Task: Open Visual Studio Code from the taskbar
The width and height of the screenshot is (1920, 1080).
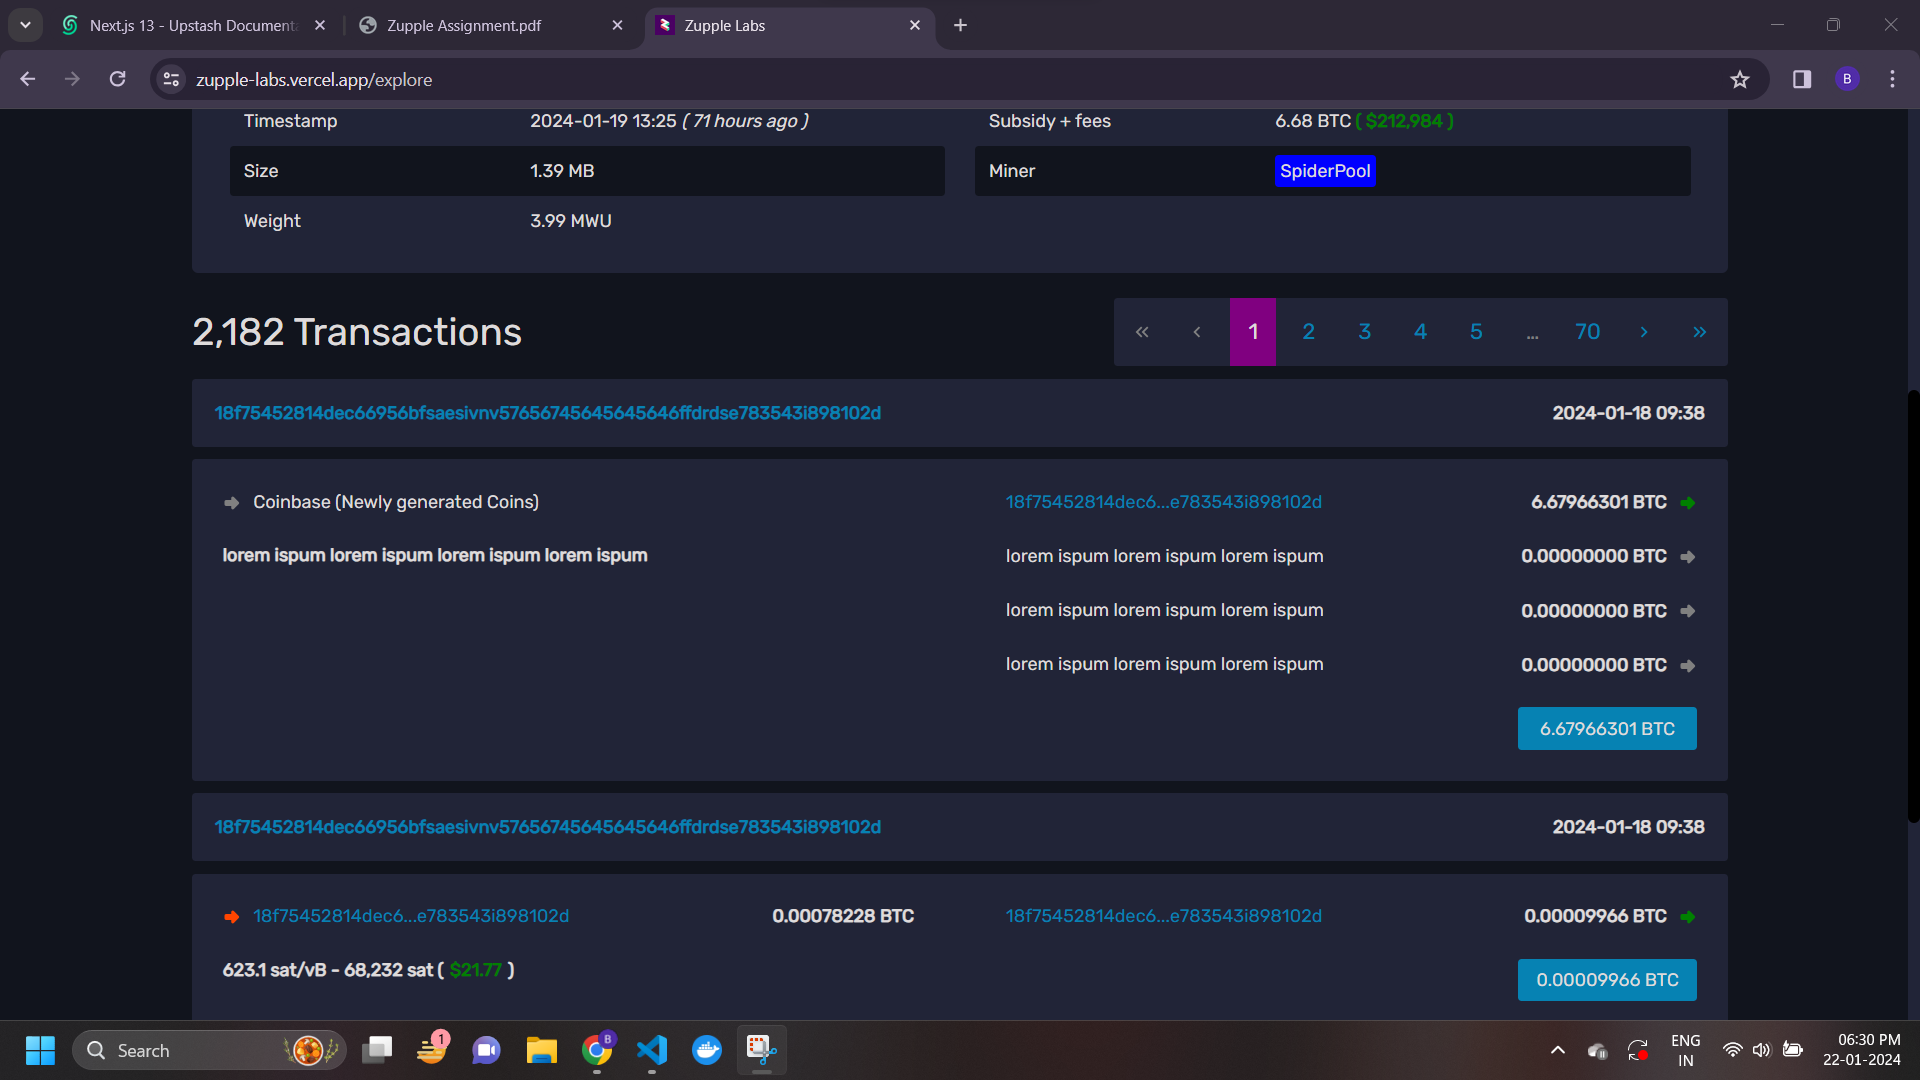Action: (x=652, y=1050)
